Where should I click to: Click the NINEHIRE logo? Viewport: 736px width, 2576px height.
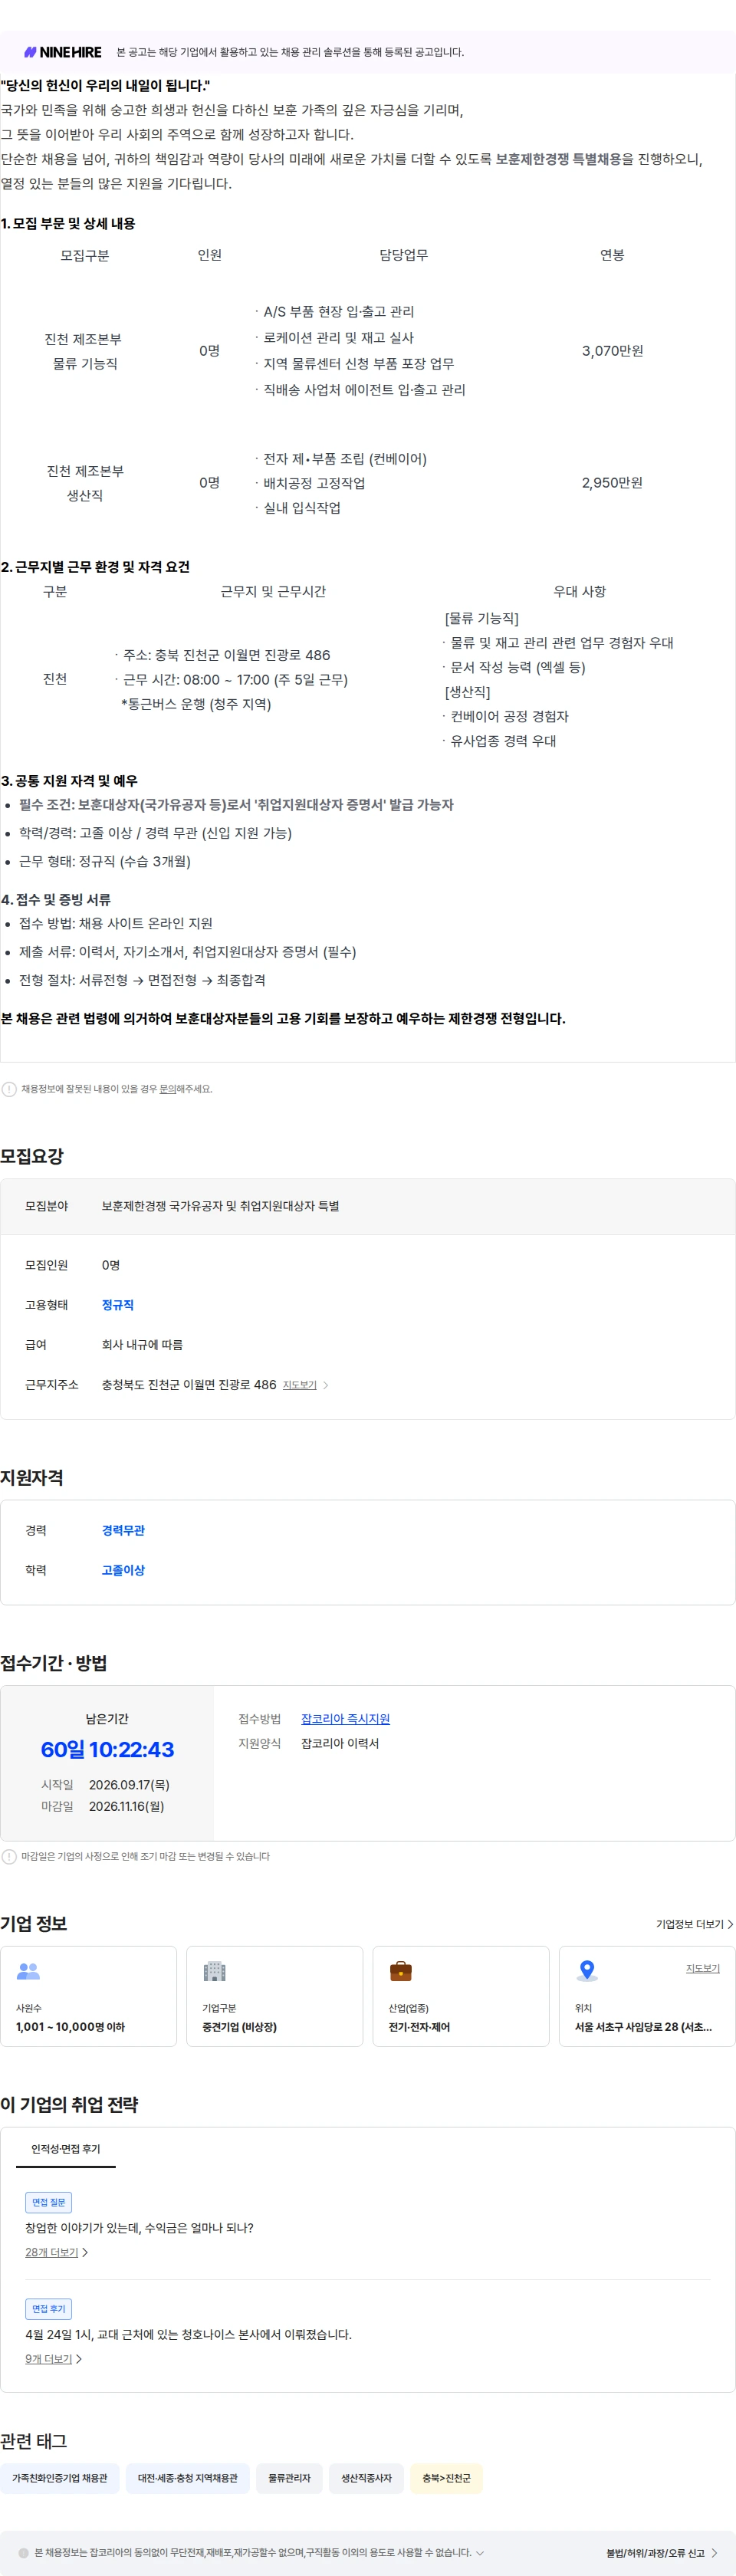(63, 52)
